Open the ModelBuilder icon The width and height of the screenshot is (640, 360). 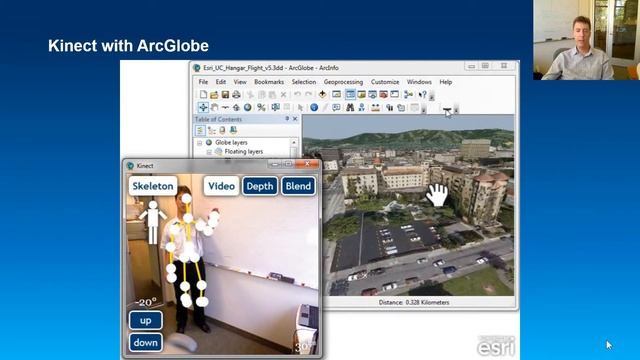click(408, 94)
